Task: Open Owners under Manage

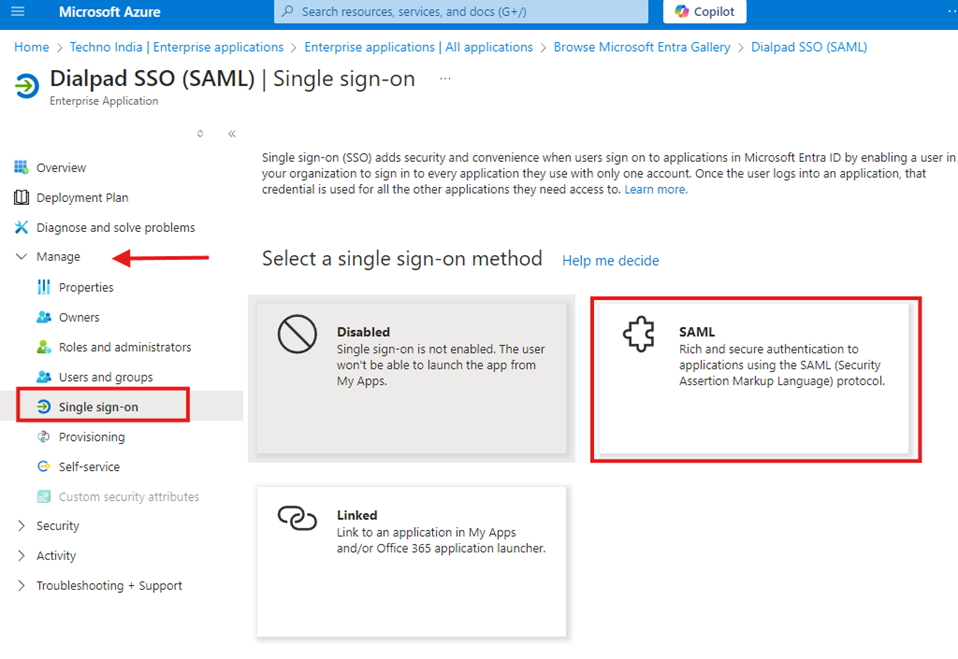Action: tap(79, 317)
